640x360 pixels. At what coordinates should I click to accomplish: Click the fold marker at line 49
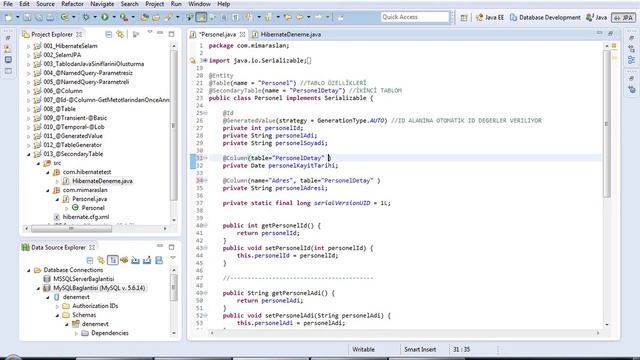pyautogui.click(x=206, y=293)
